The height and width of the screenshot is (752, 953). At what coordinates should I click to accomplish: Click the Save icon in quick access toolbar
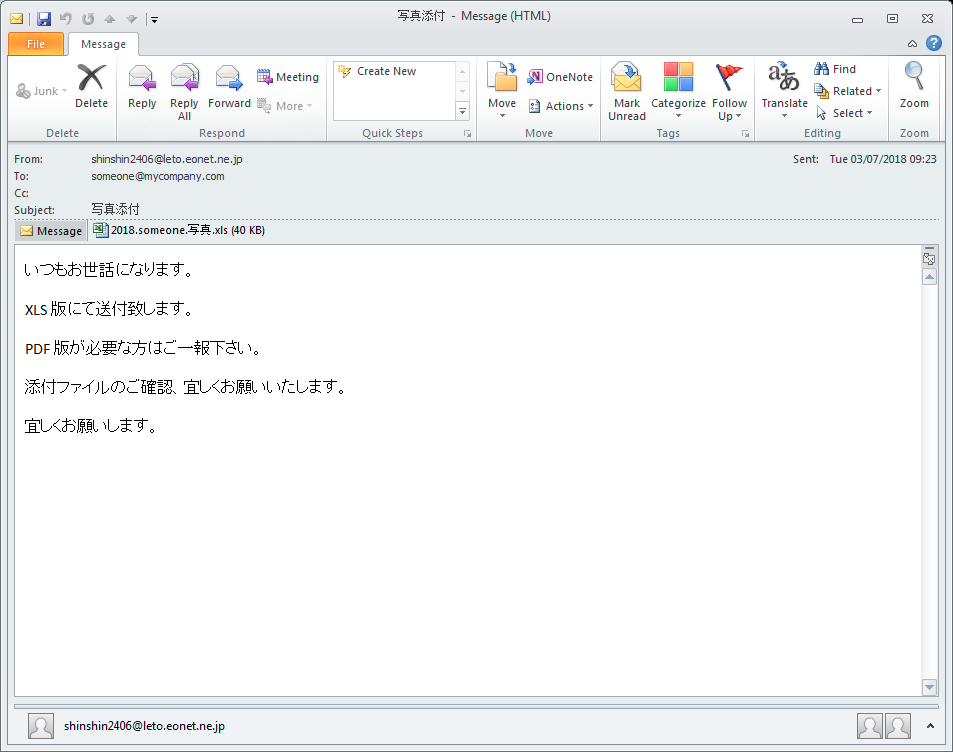point(44,19)
